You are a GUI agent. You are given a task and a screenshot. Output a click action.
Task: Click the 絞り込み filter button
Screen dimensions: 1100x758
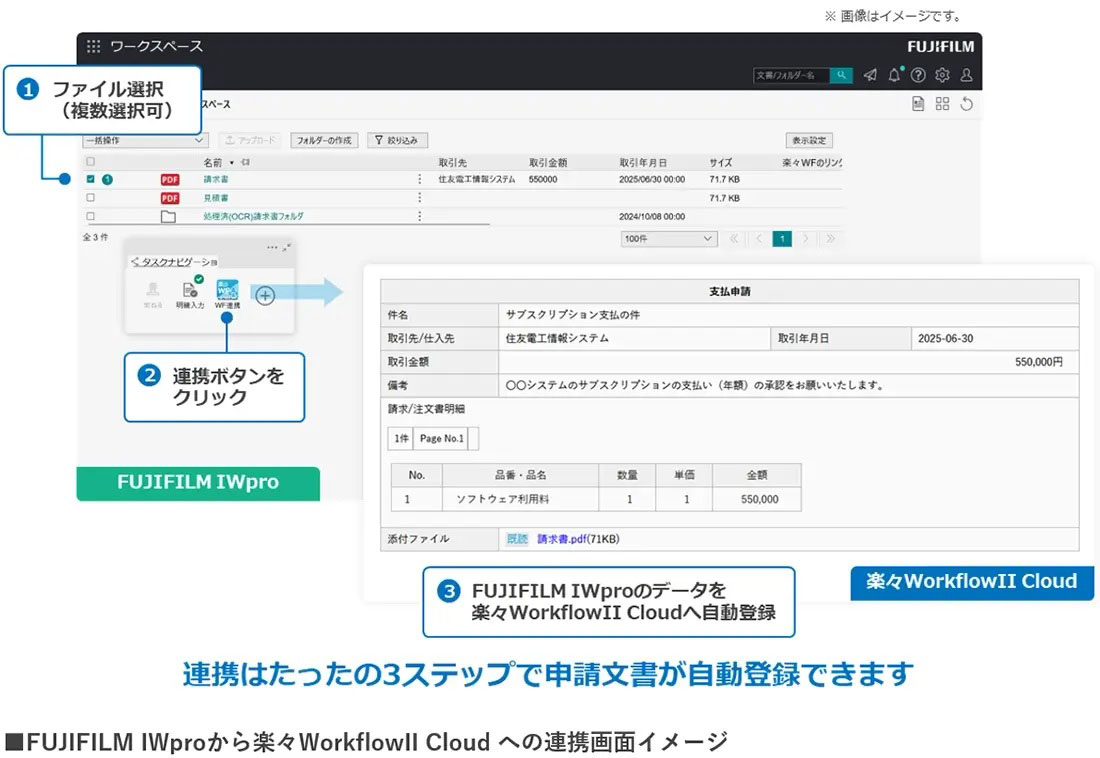[397, 140]
